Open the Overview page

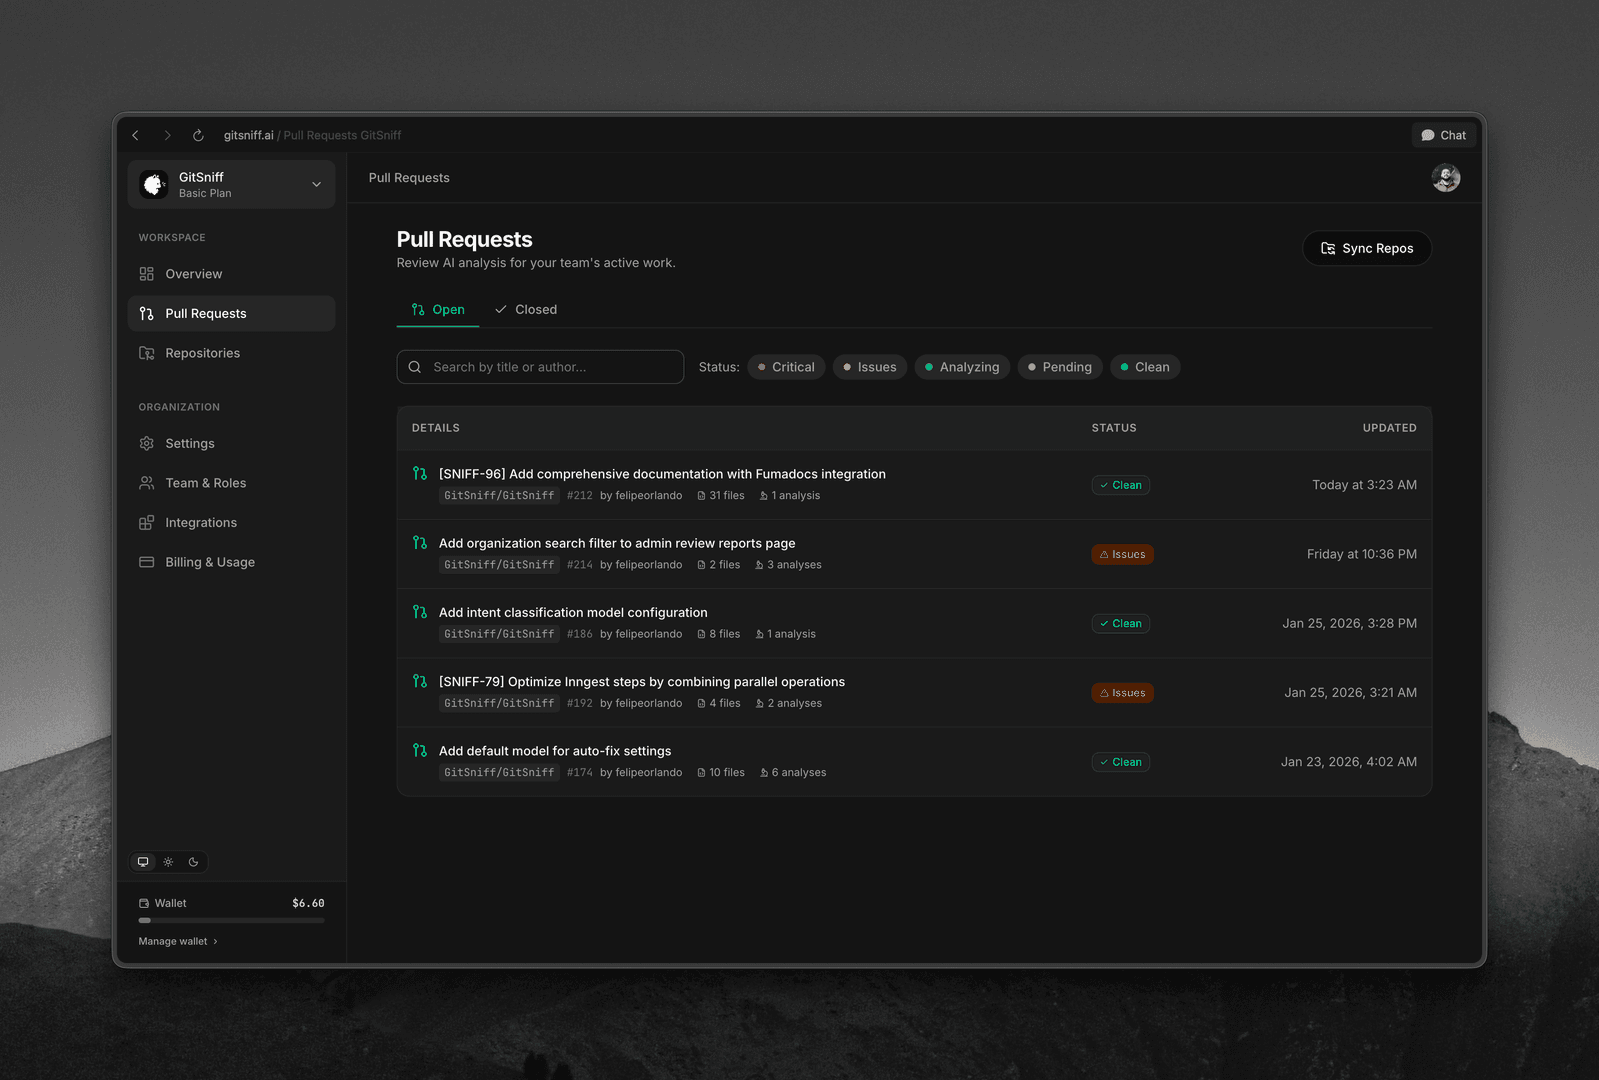(x=231, y=274)
